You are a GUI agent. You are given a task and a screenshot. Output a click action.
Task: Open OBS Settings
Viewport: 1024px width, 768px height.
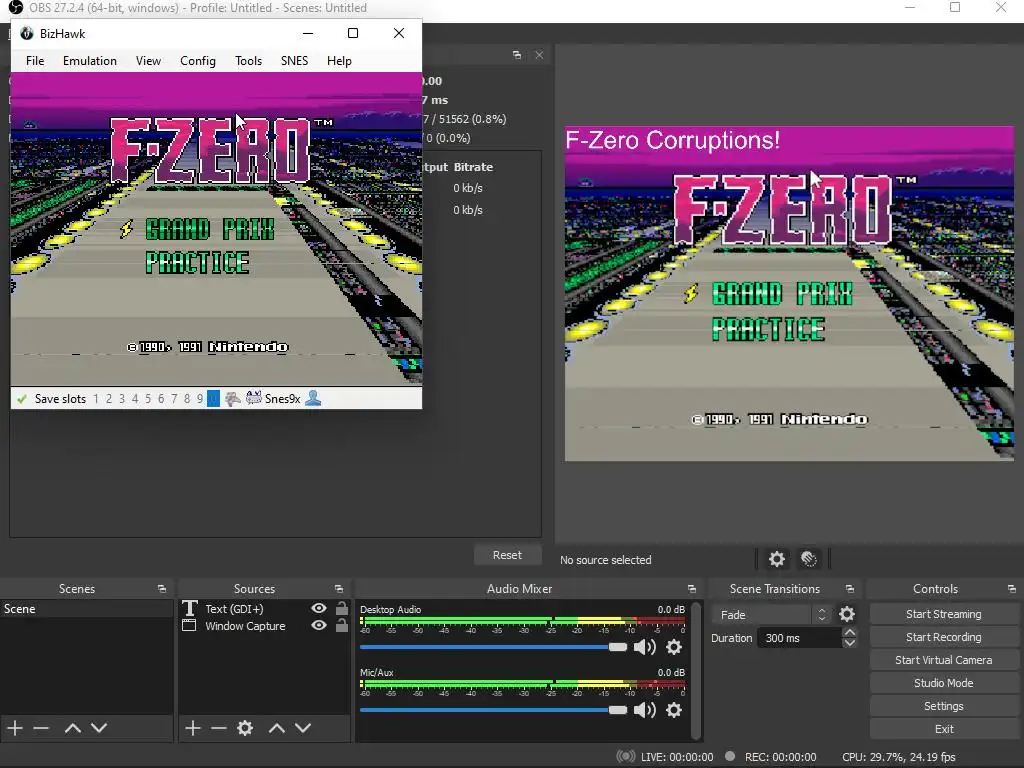coord(944,706)
